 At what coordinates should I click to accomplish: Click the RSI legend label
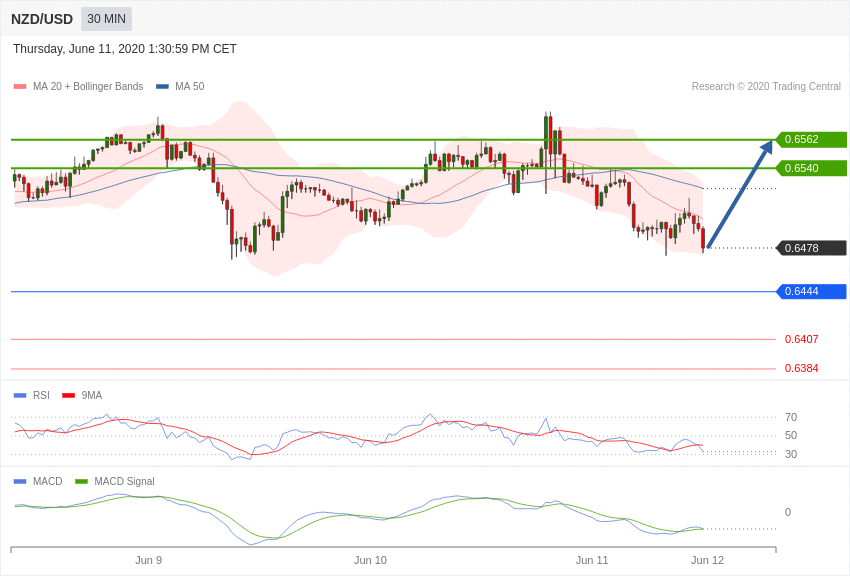41,396
